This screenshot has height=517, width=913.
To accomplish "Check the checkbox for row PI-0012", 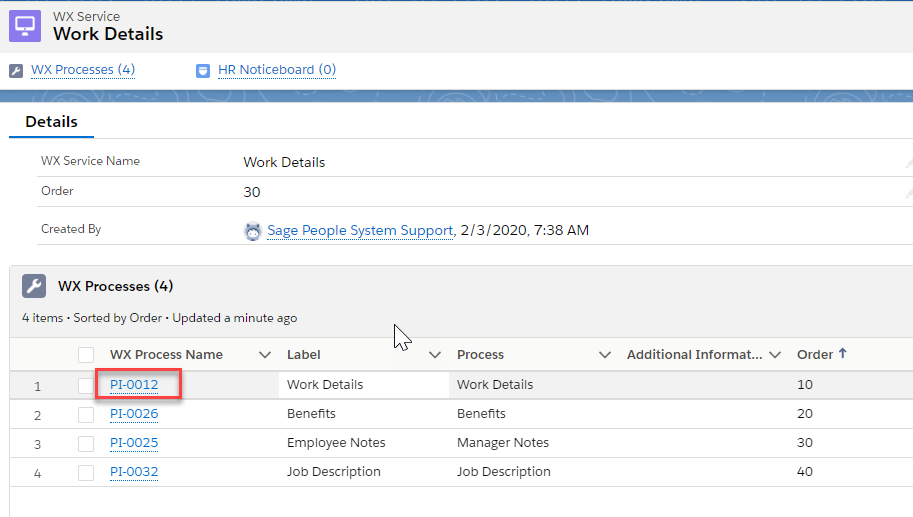I will coord(86,385).
